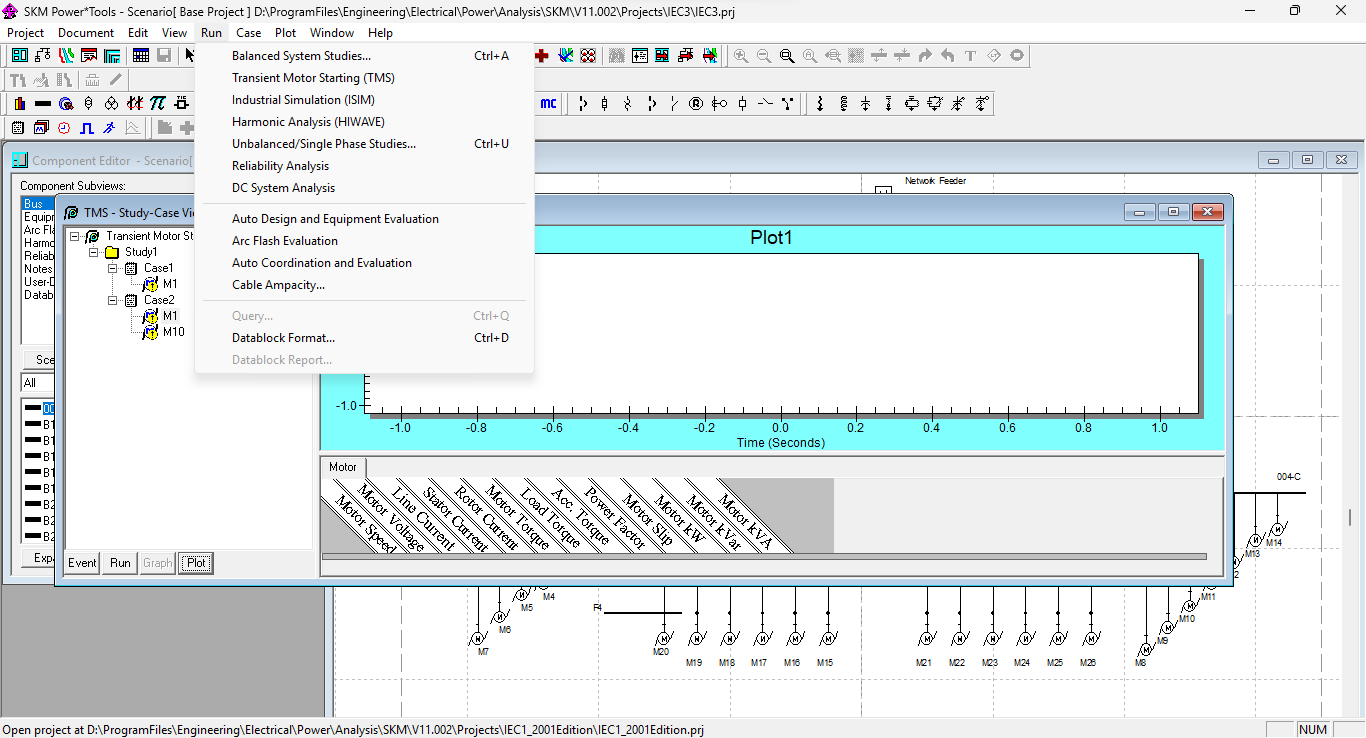Collapse the Case1 tree node
This screenshot has height=738, width=1366.
[113, 268]
